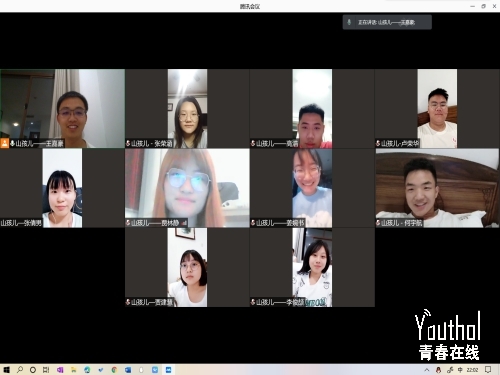Switch the Chinese input method indicator
500x375 pixels.
click(x=460, y=370)
